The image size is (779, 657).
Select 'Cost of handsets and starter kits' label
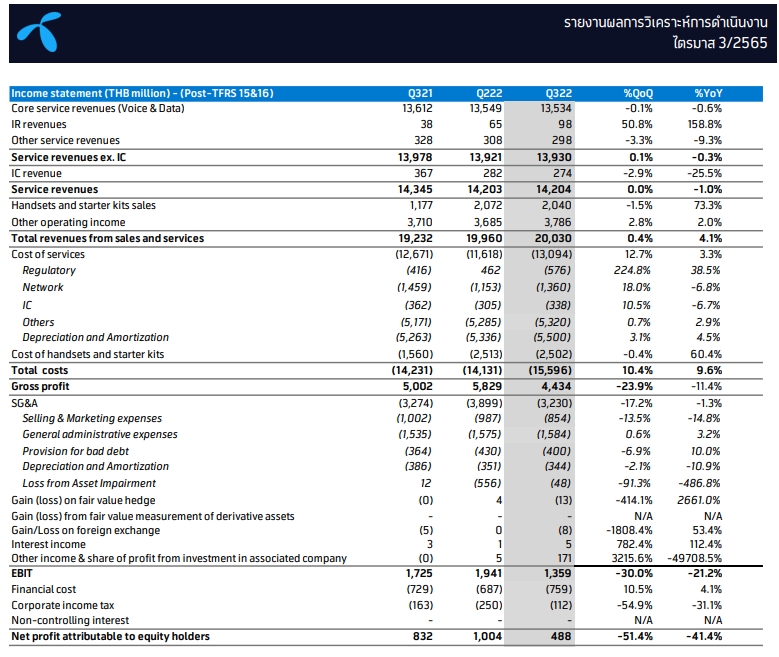coord(87,354)
